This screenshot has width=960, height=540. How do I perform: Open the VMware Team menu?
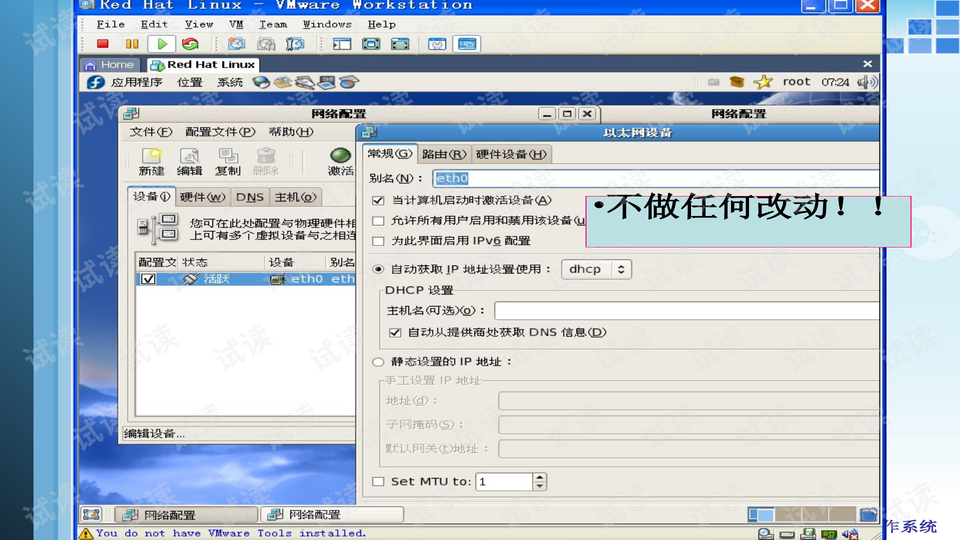click(273, 24)
